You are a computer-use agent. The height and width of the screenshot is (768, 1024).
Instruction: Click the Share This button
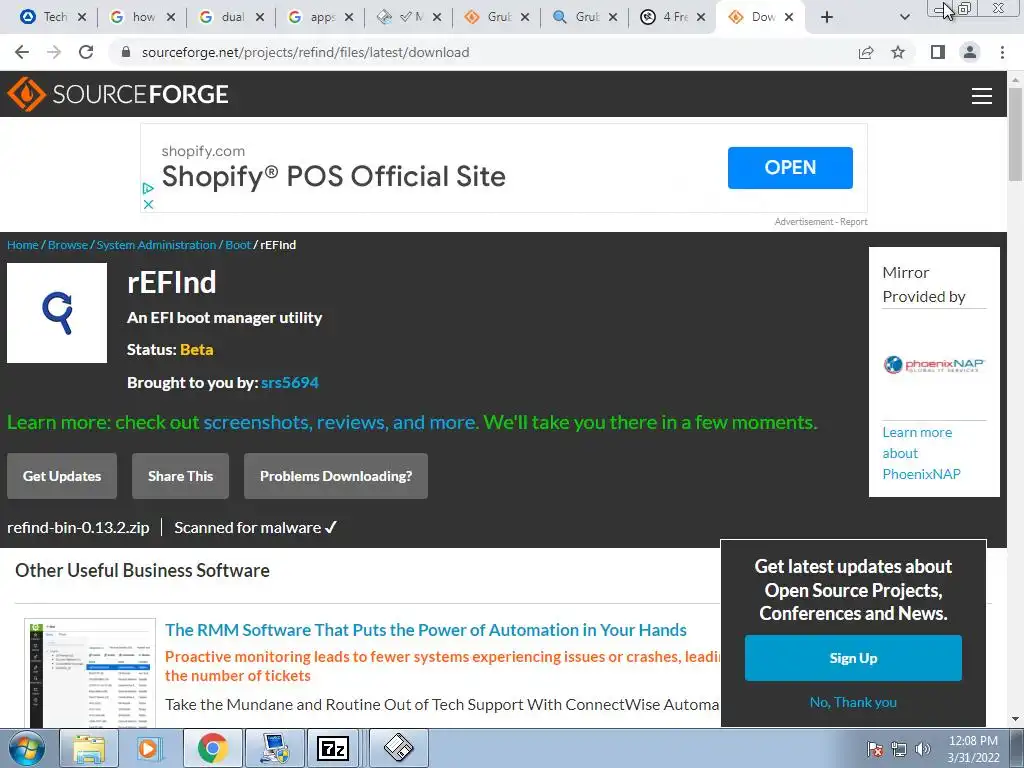pos(180,476)
